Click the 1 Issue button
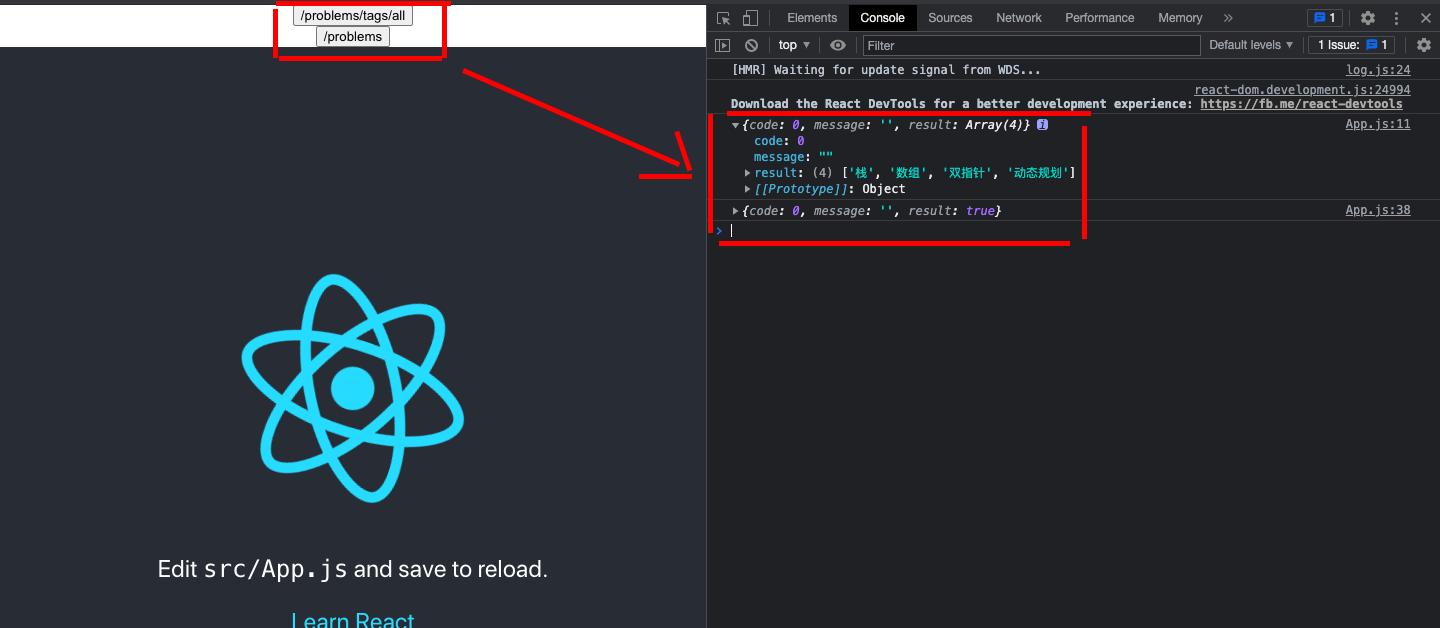The image size is (1440, 628). point(1351,45)
